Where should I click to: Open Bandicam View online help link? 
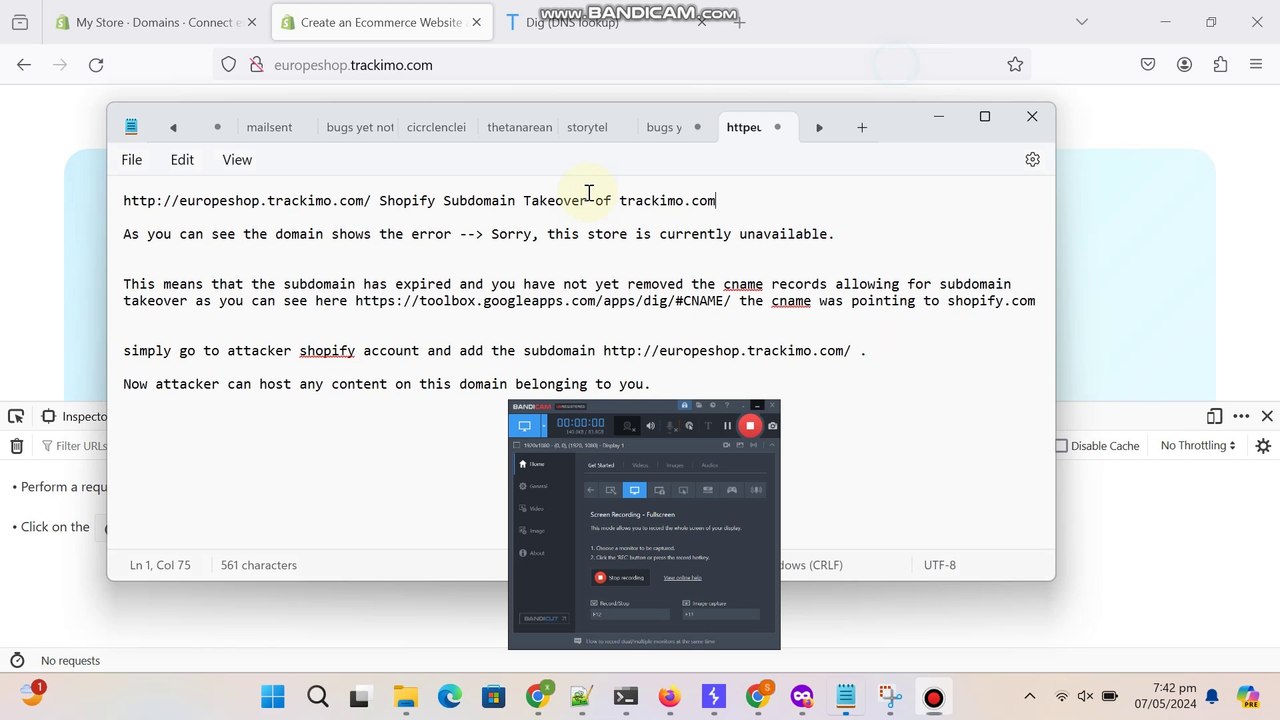pyautogui.click(x=683, y=578)
